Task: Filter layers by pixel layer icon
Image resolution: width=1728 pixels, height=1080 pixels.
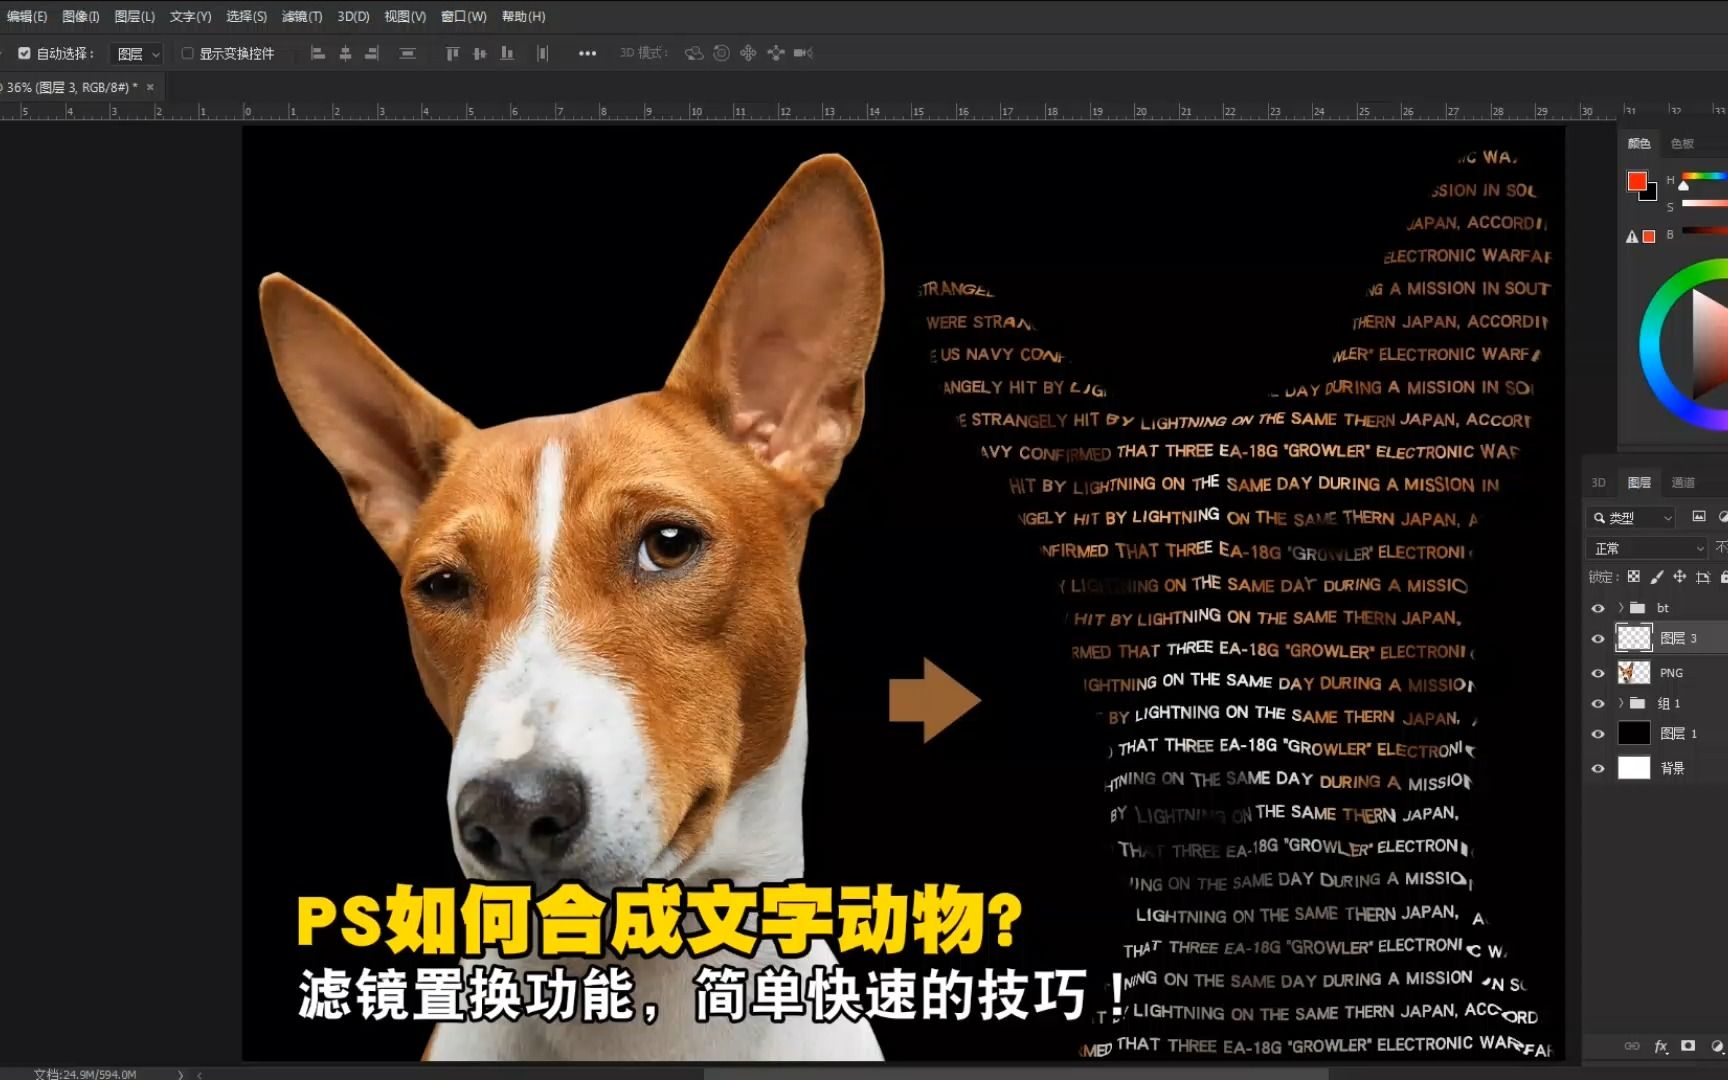Action: pyautogui.click(x=1698, y=517)
